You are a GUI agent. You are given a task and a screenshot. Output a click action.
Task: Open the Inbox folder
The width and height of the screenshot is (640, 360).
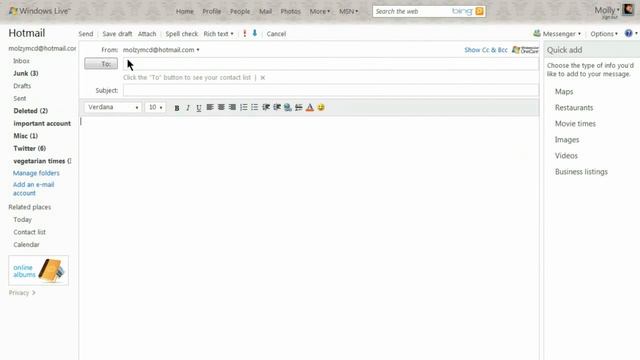(x=21, y=61)
